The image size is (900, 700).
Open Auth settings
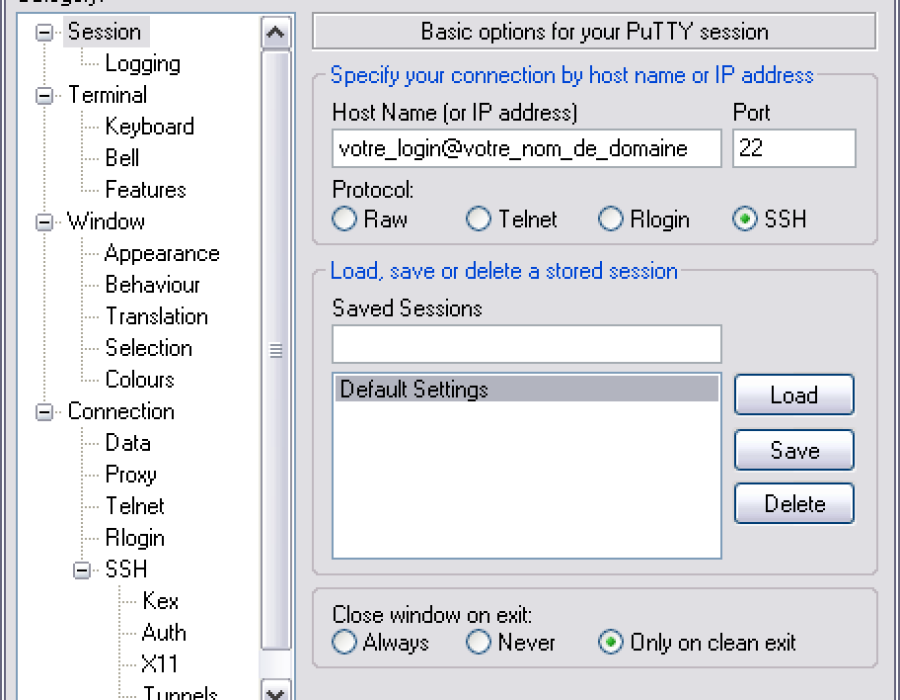pyautogui.click(x=164, y=633)
